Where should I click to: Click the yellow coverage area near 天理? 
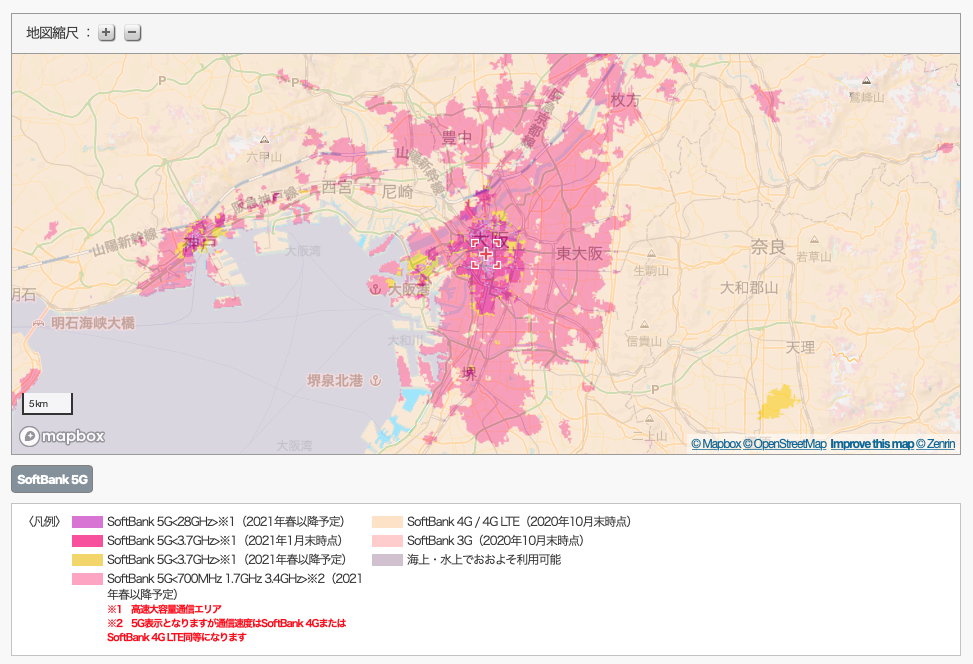(778, 403)
